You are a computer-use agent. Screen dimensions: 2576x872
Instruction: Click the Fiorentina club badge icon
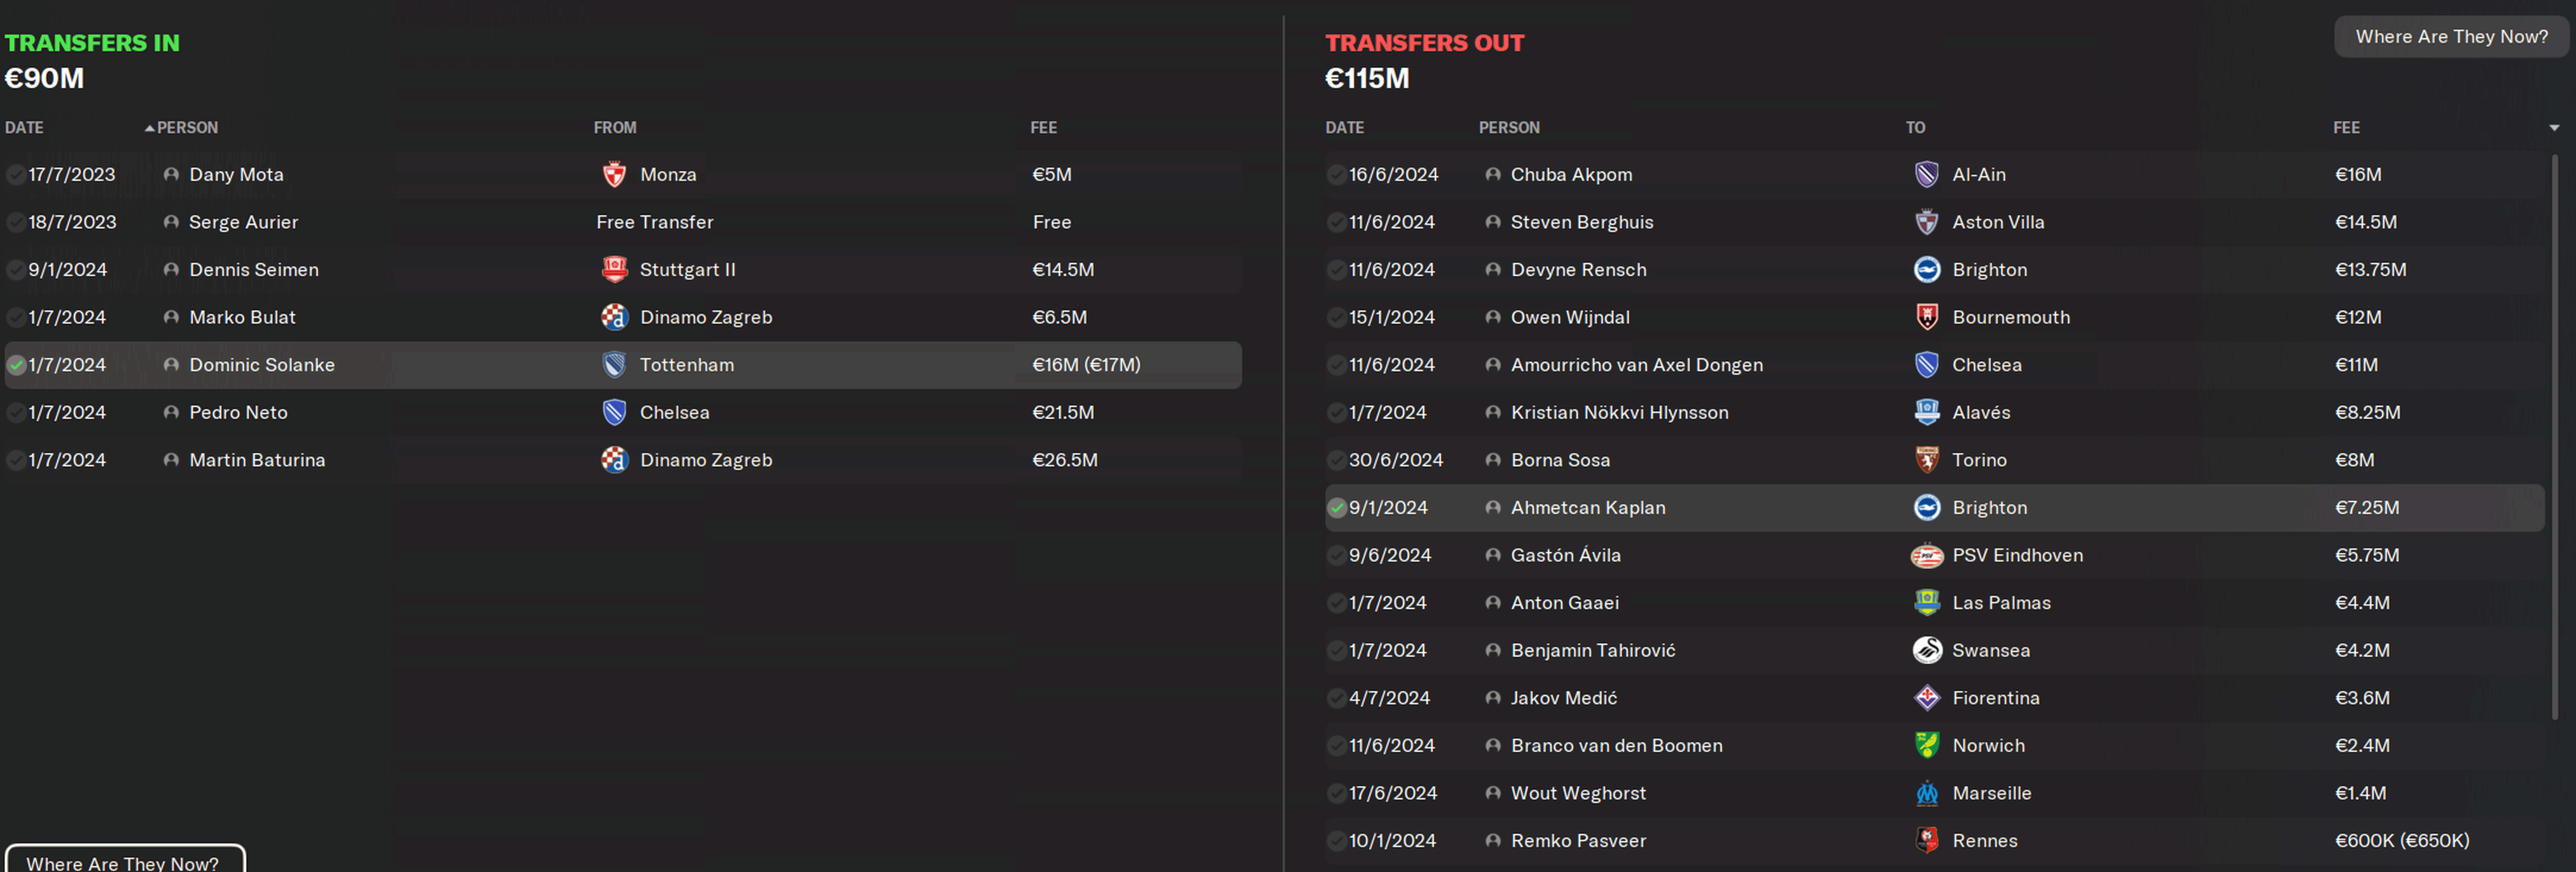(1926, 698)
